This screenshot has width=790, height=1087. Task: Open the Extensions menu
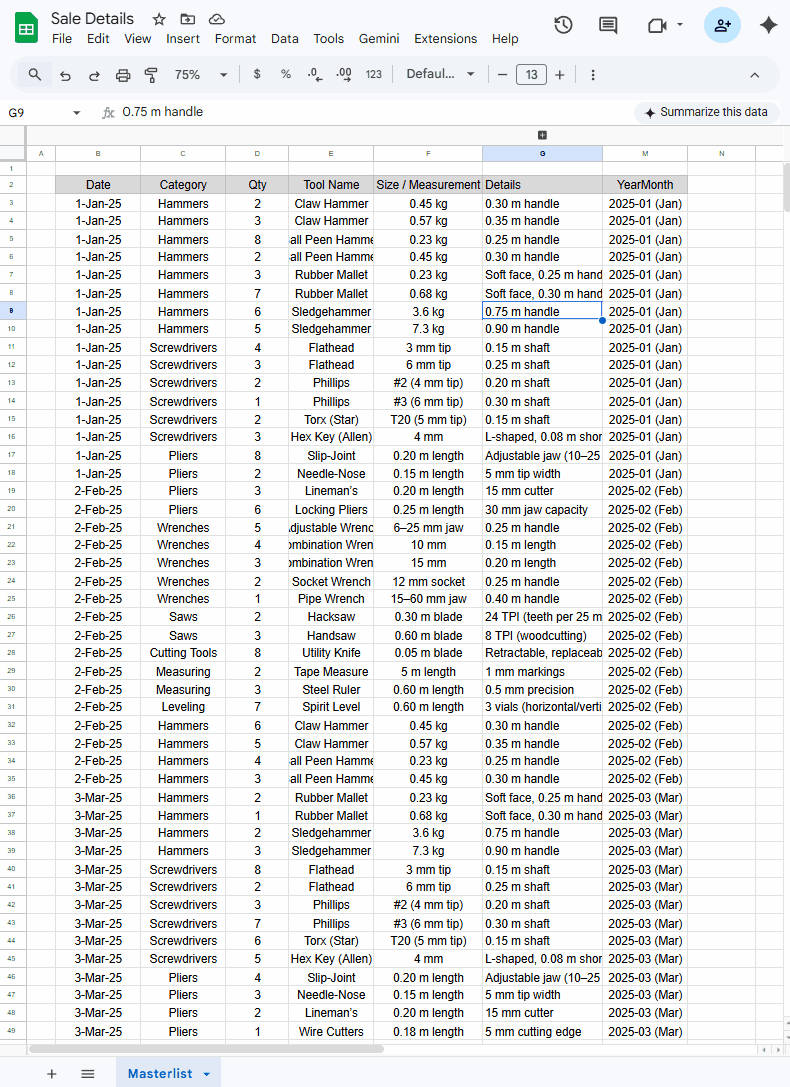point(445,39)
